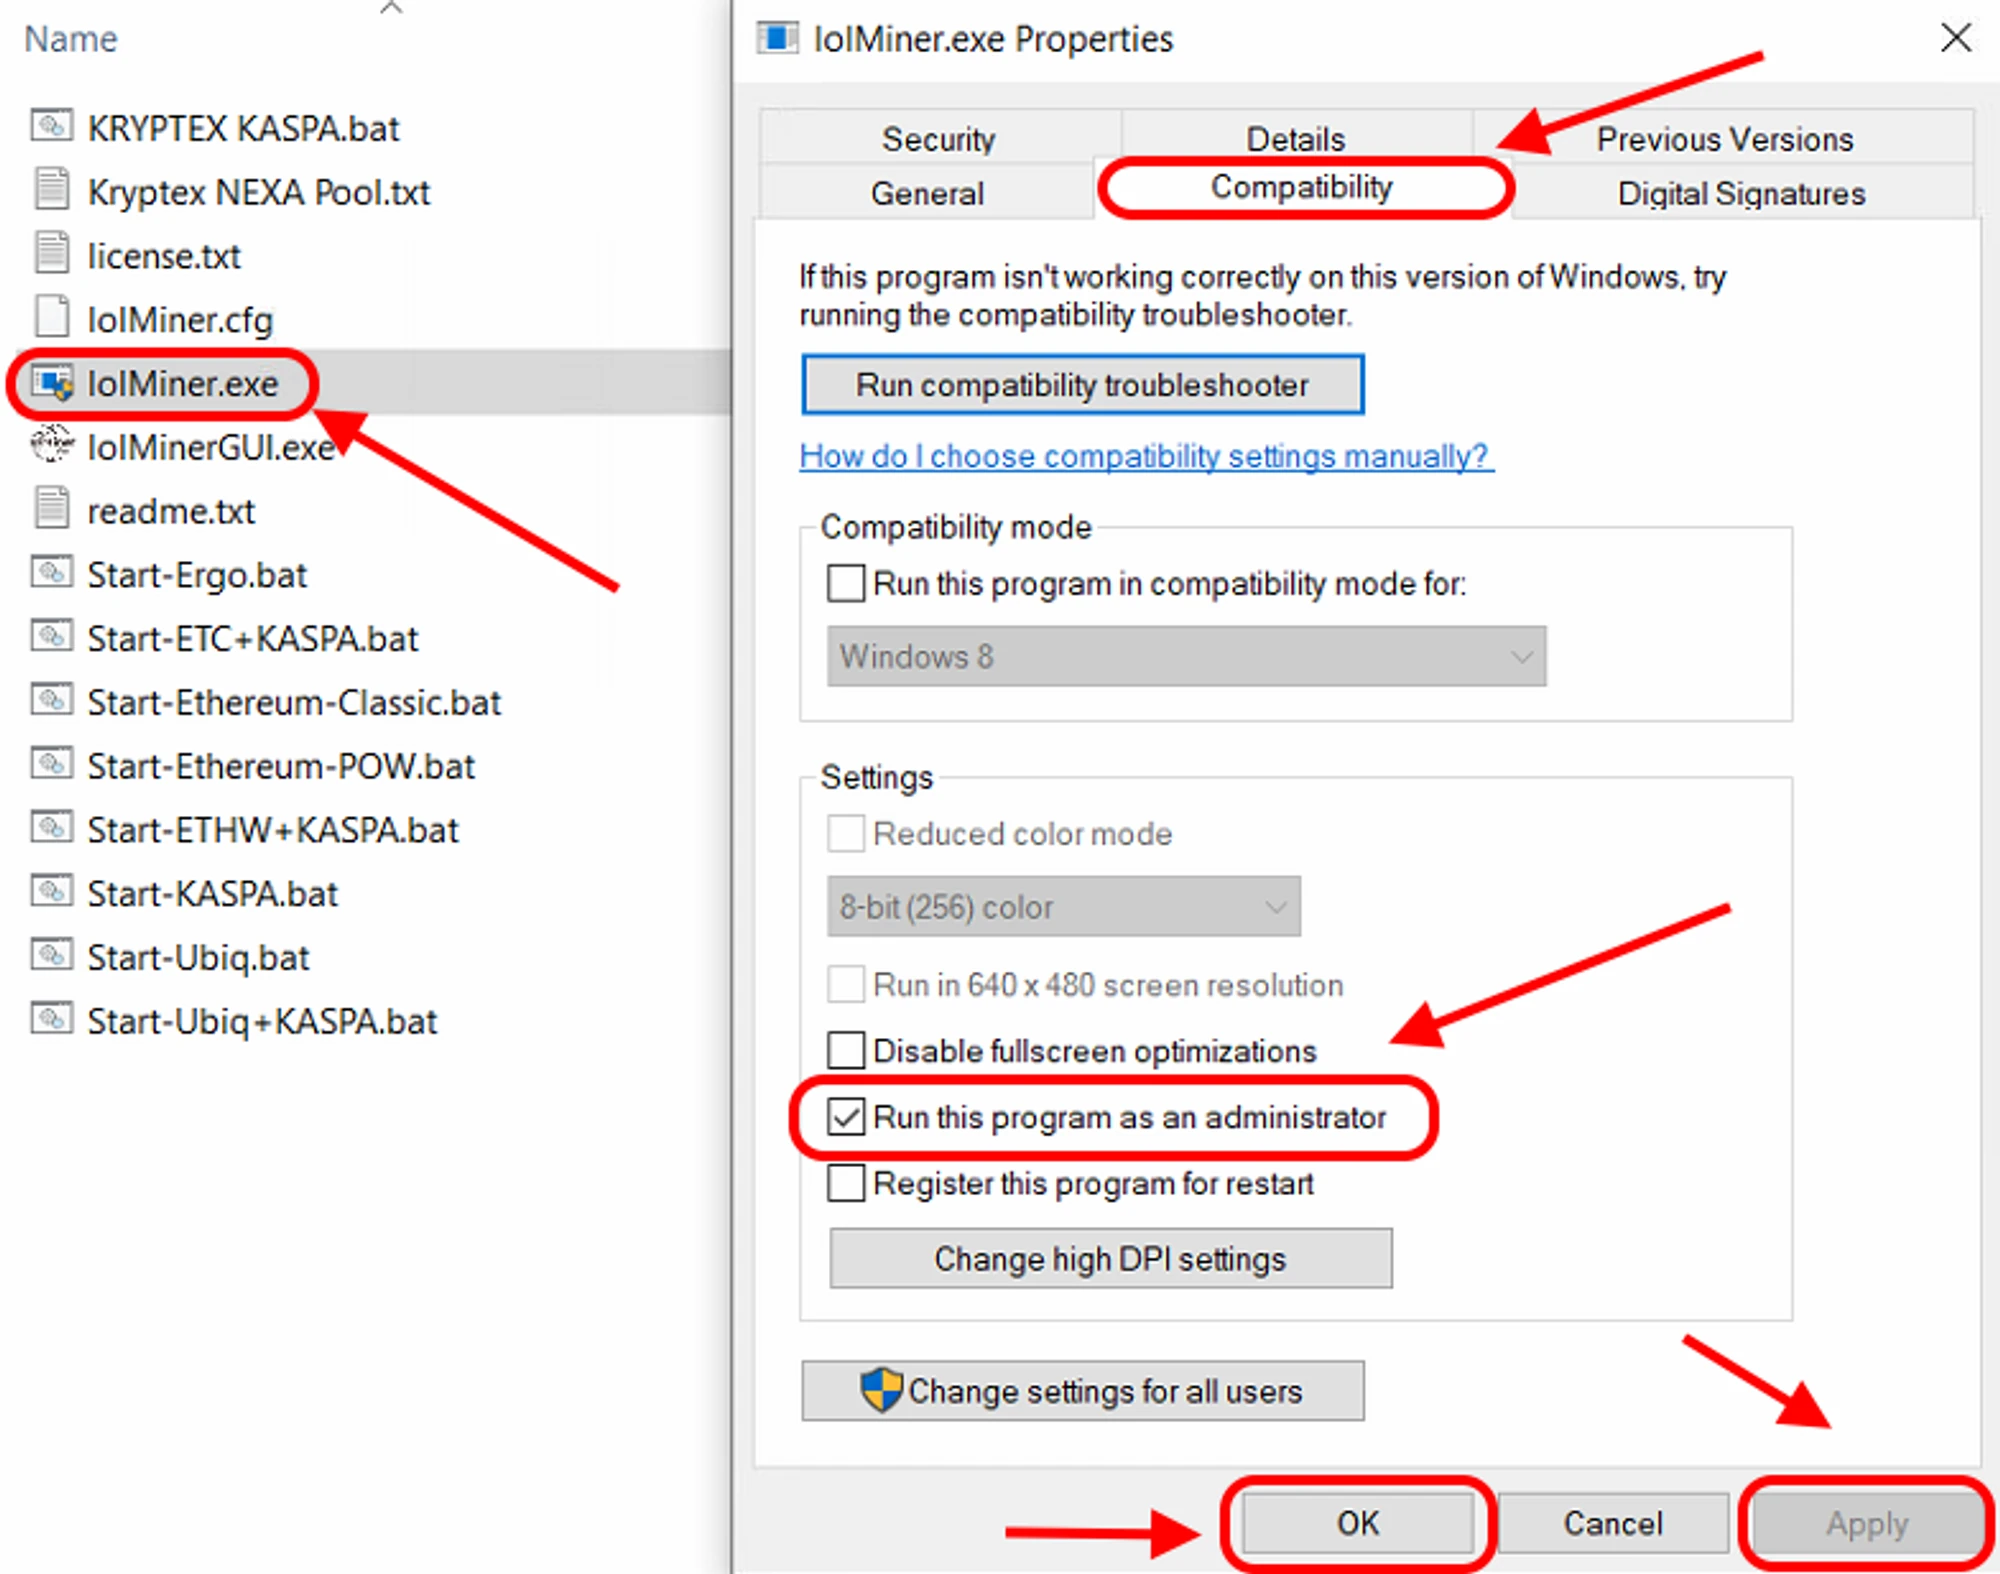Click the lolMinerGUI.exe application icon
Viewport: 2000px width, 1574px height.
click(52, 445)
